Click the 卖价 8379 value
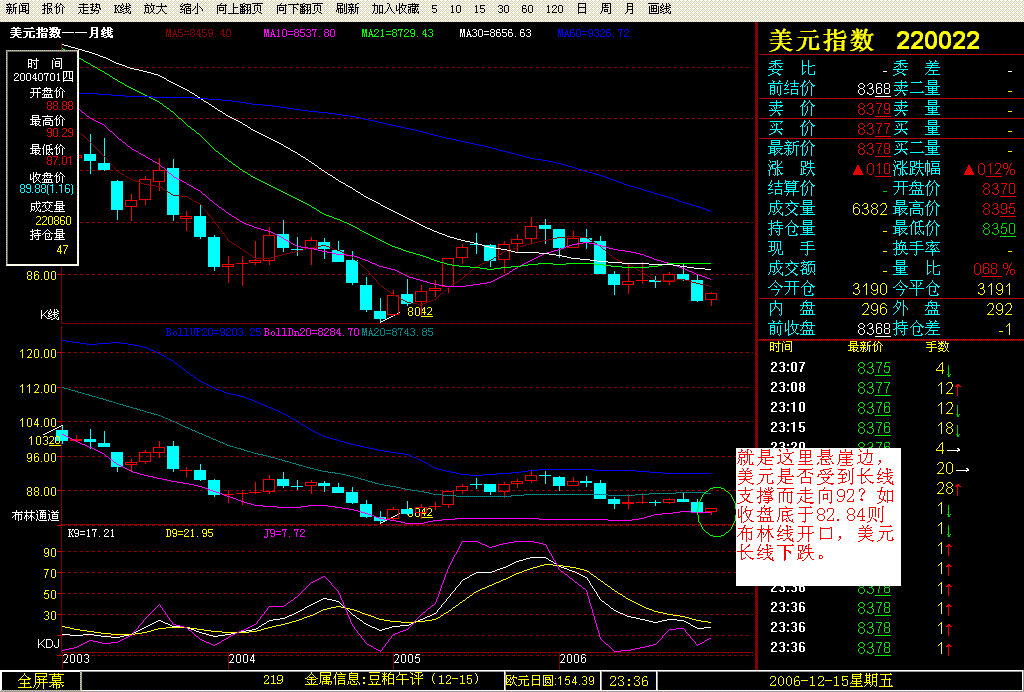 [x=874, y=108]
